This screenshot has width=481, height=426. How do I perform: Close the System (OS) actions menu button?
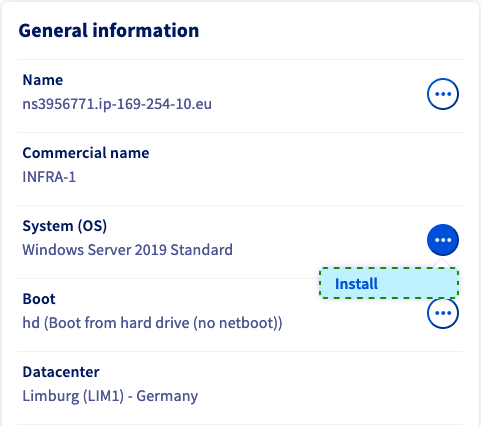[443, 240]
